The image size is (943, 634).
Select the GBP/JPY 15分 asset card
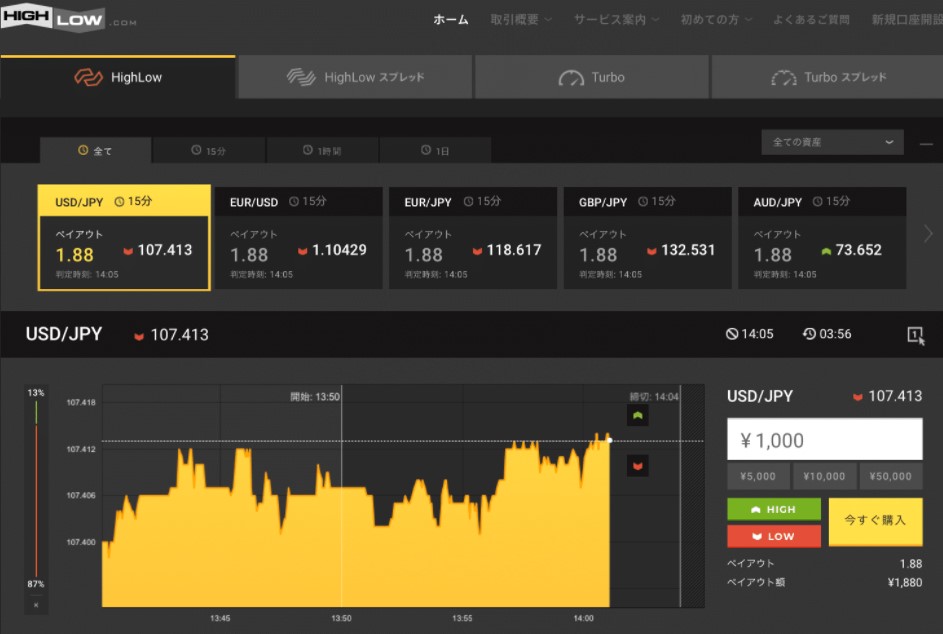tap(647, 238)
